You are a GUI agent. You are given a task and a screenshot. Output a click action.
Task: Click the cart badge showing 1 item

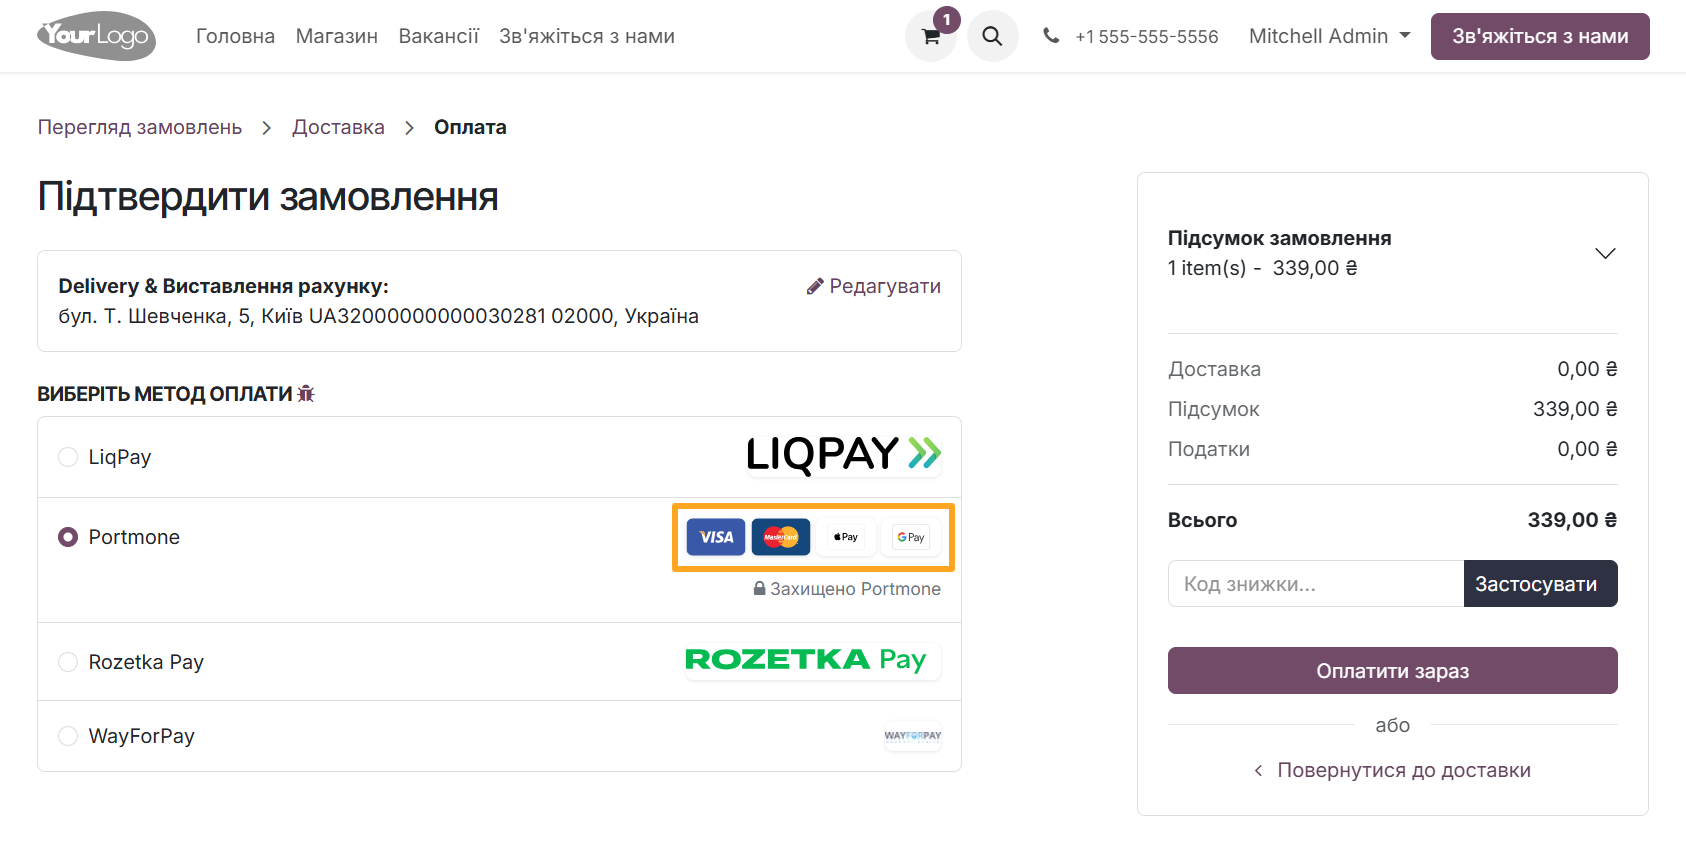[946, 18]
